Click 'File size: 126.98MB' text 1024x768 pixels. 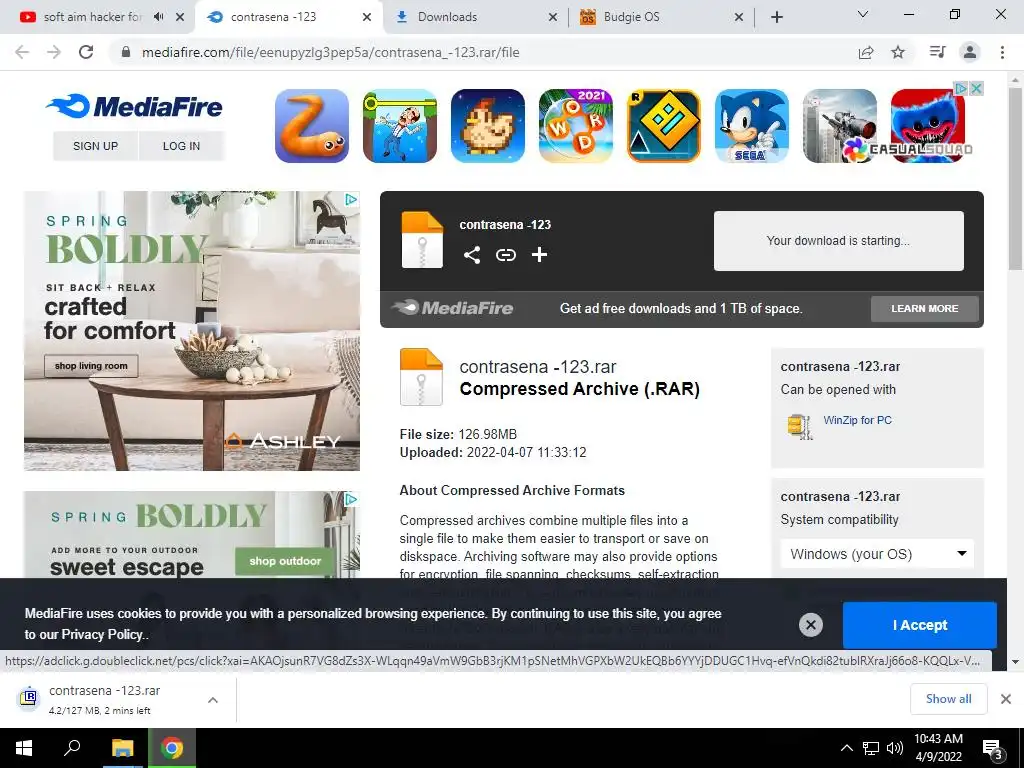click(458, 434)
